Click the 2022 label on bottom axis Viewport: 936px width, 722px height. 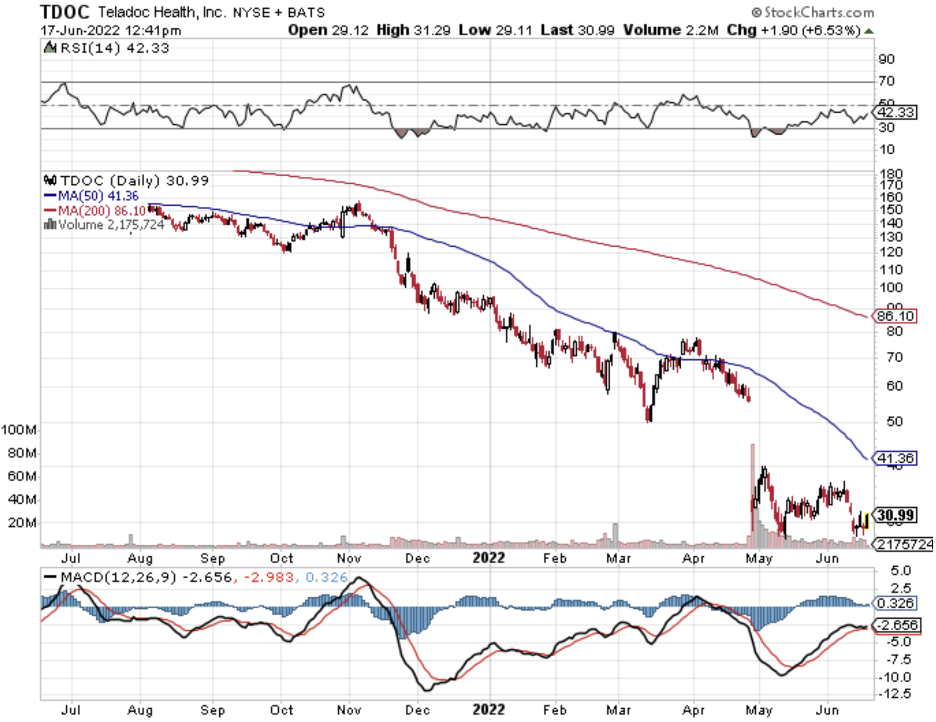489,710
